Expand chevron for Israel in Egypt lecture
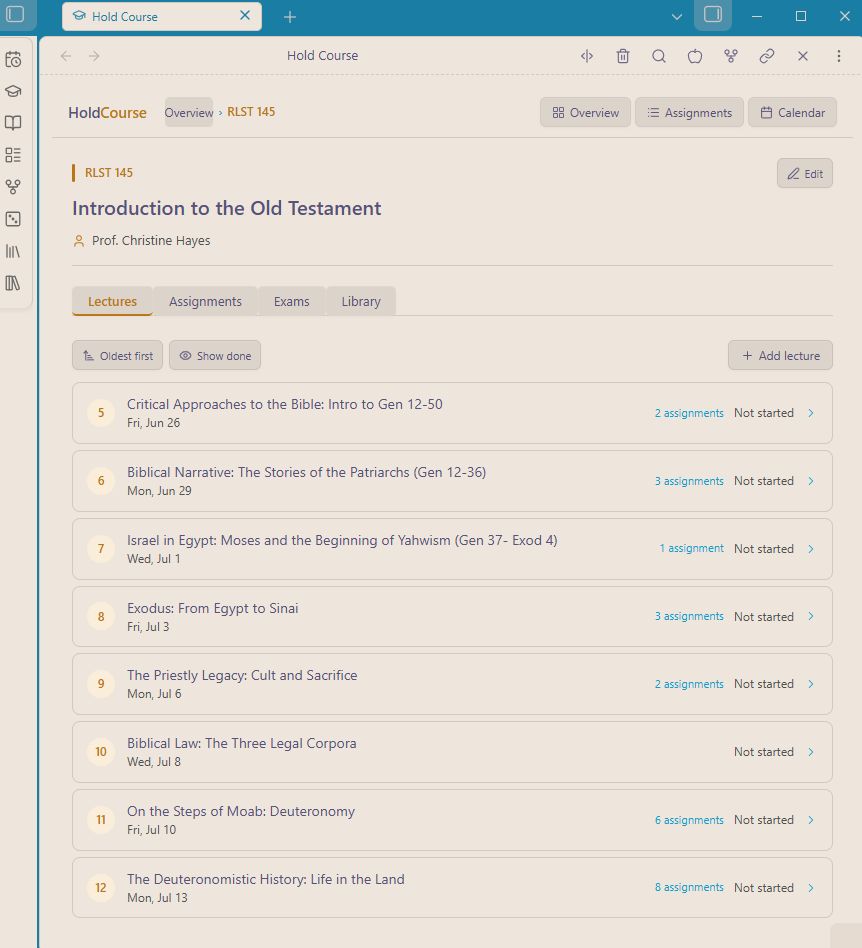The width and height of the screenshot is (862, 948). (x=811, y=549)
